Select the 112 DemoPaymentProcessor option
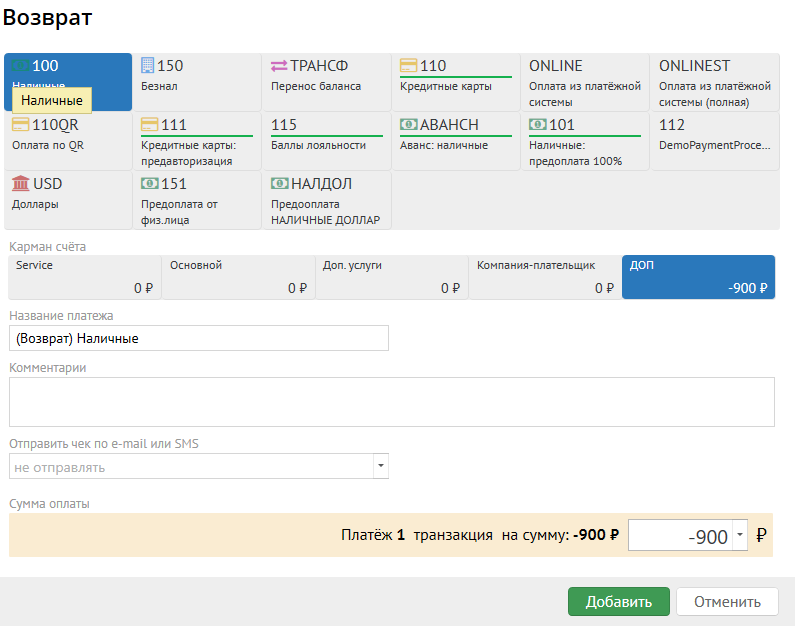Screen dimensions: 795x626 click(714, 141)
